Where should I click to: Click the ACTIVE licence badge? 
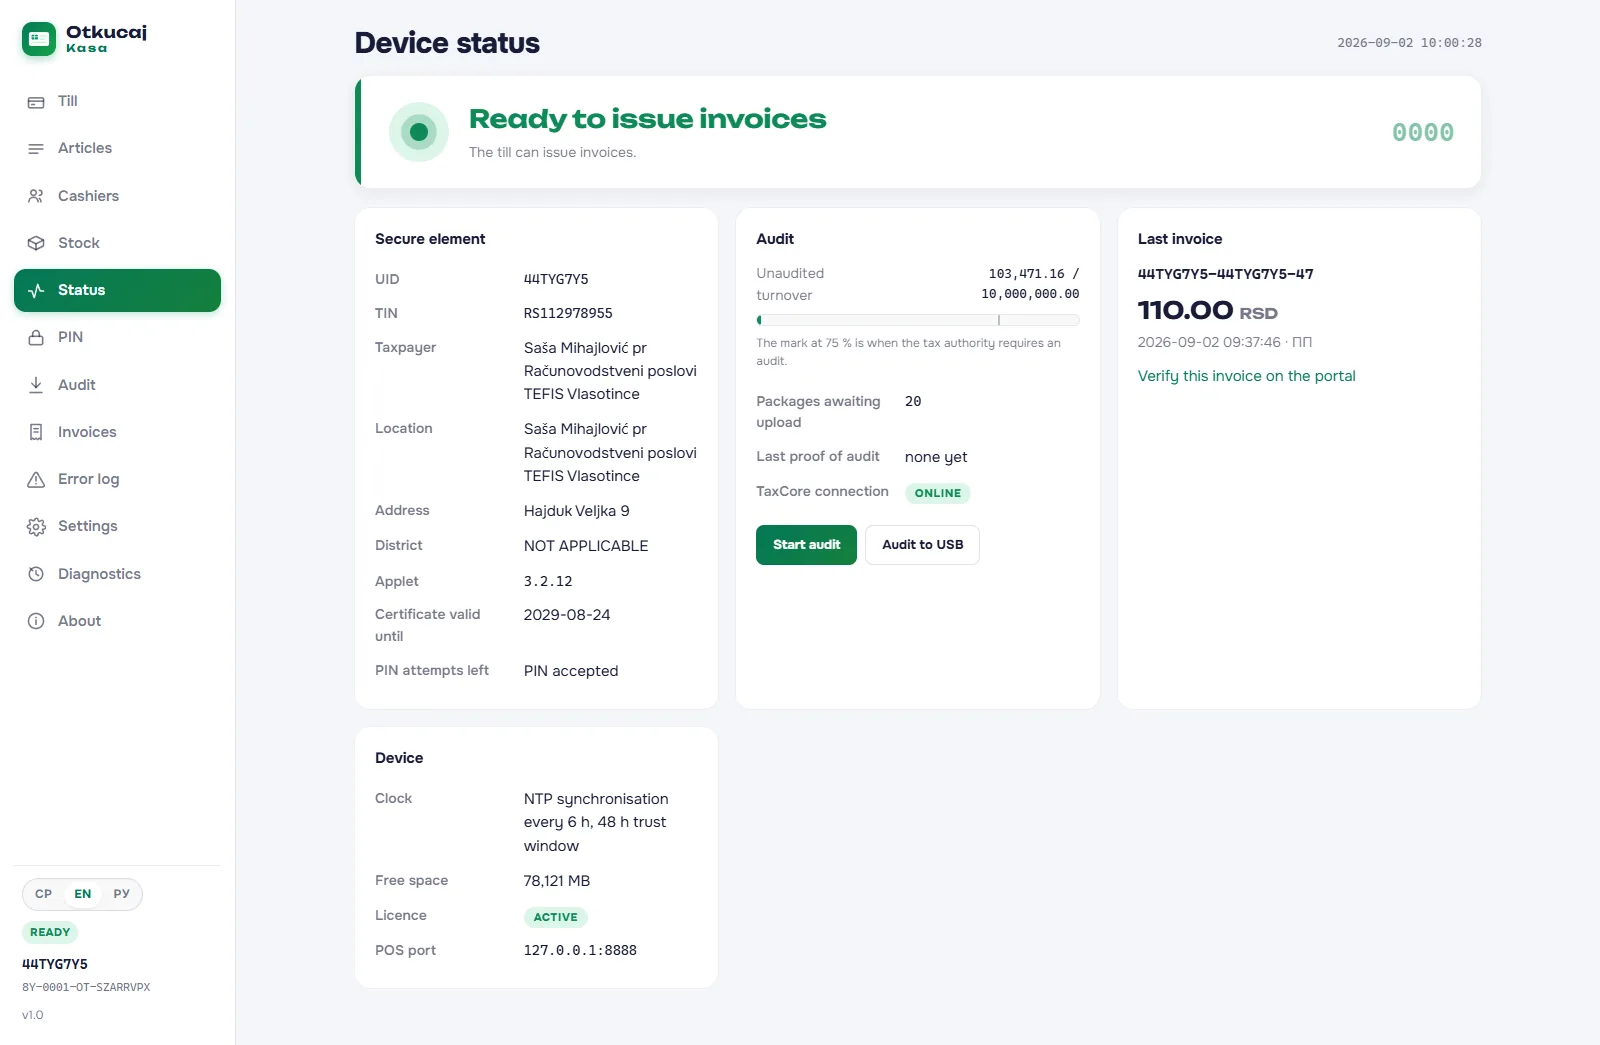pos(555,917)
